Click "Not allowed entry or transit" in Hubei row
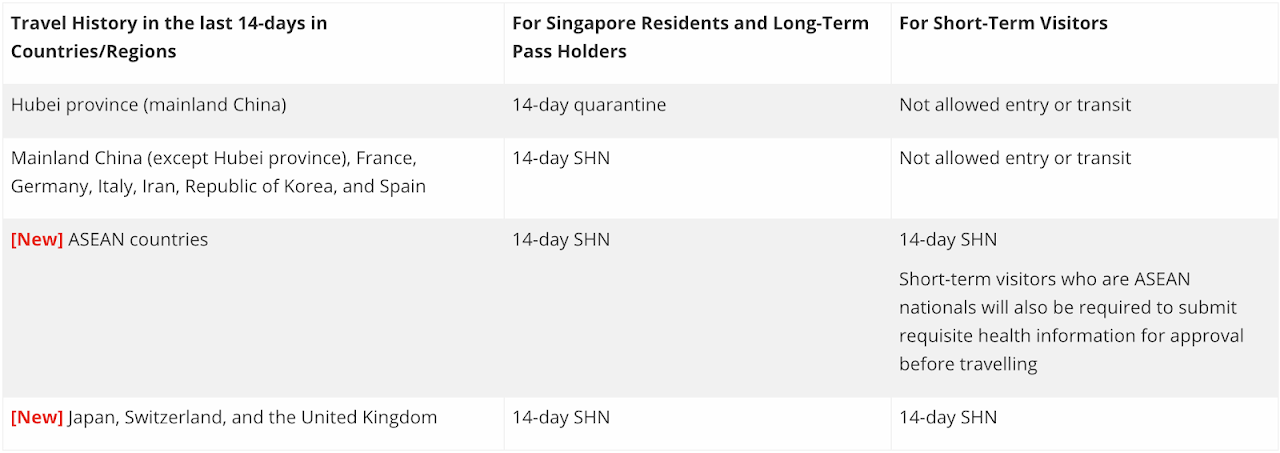This screenshot has width=1280, height=453. (1015, 104)
